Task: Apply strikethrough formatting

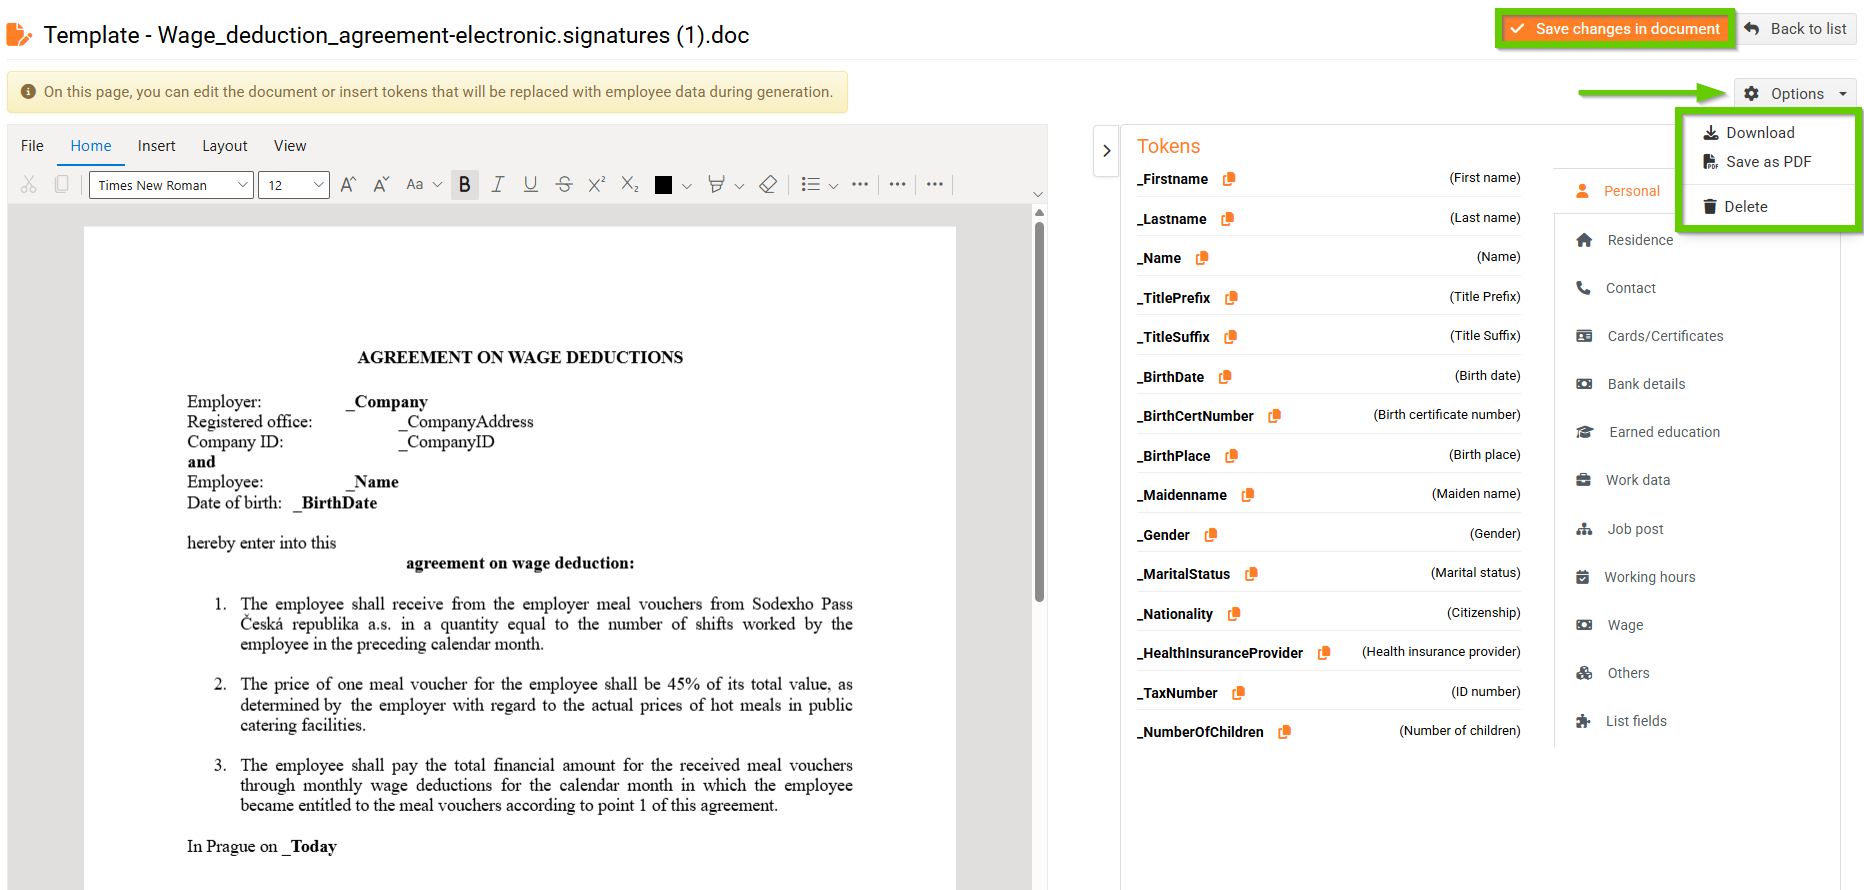Action: click(x=564, y=185)
